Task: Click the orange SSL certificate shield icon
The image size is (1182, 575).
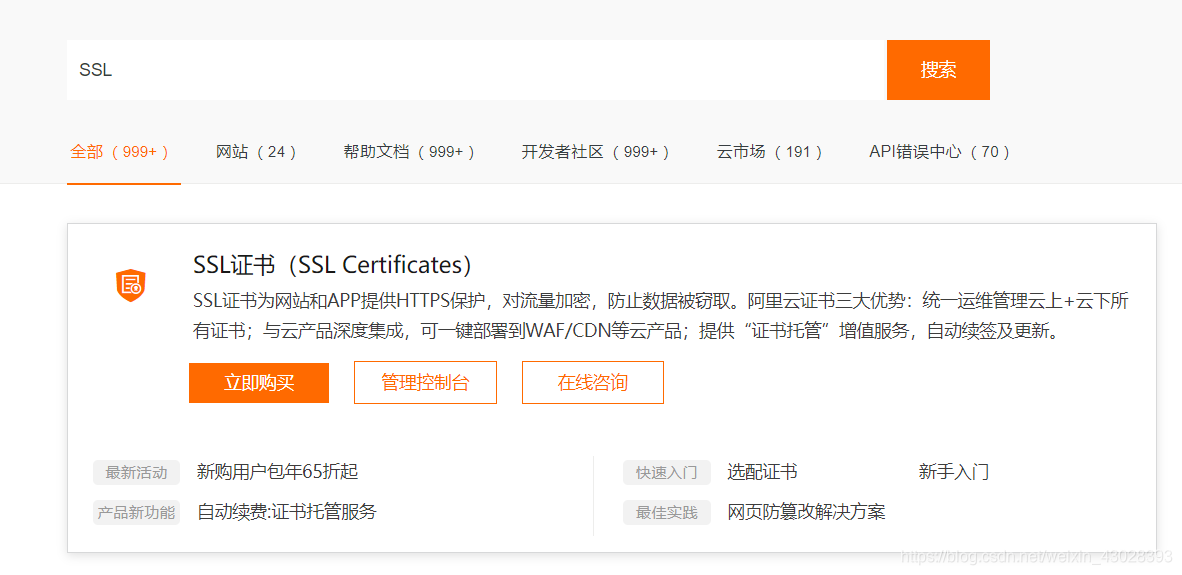Action: tap(131, 286)
